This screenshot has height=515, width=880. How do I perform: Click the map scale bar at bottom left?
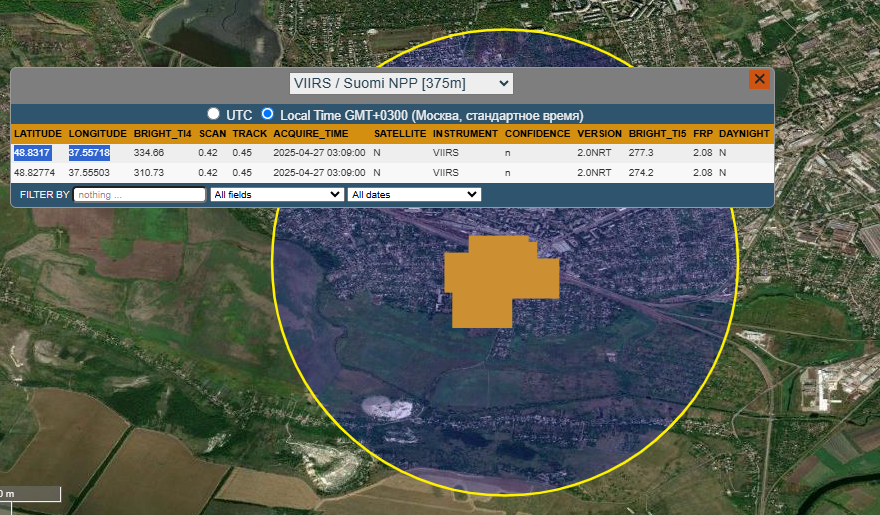(x=30, y=495)
